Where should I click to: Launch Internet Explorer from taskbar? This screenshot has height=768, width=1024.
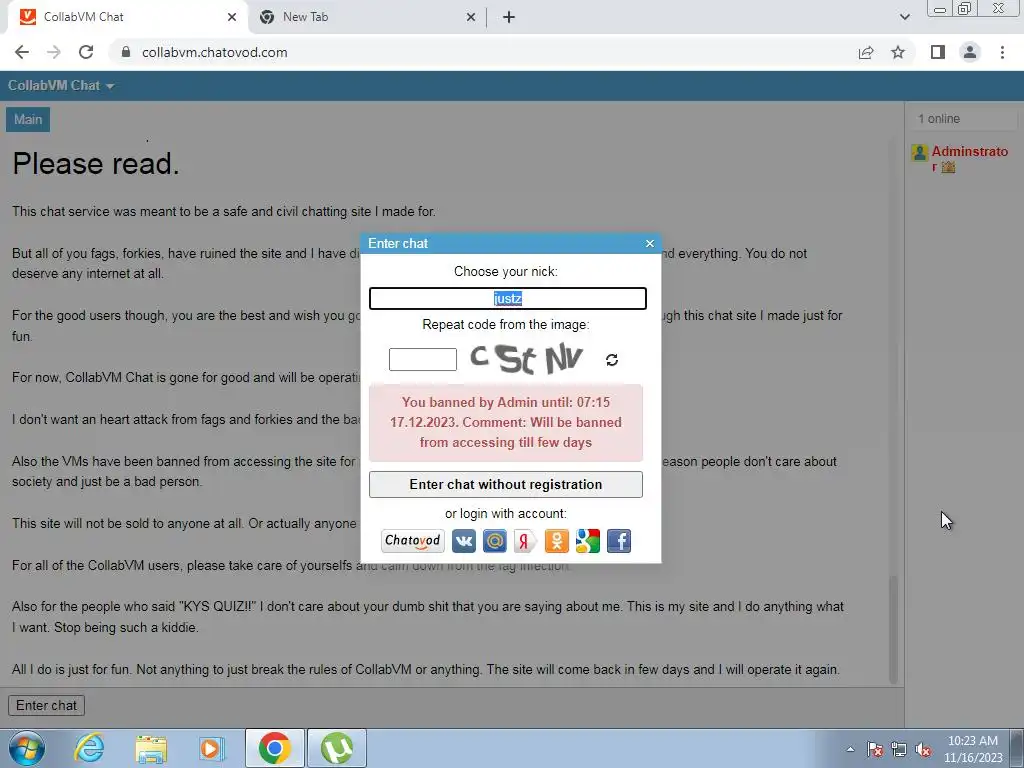[89, 748]
